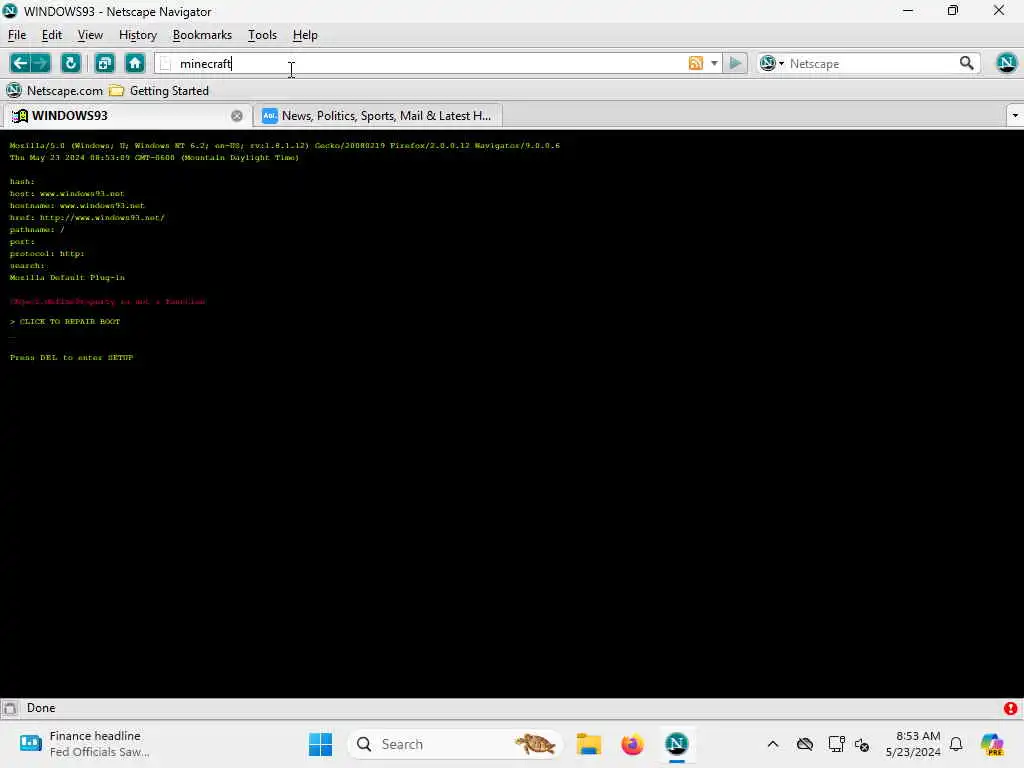
Task: Click the Mozilla Default Plug-in text
Action: tap(67, 278)
